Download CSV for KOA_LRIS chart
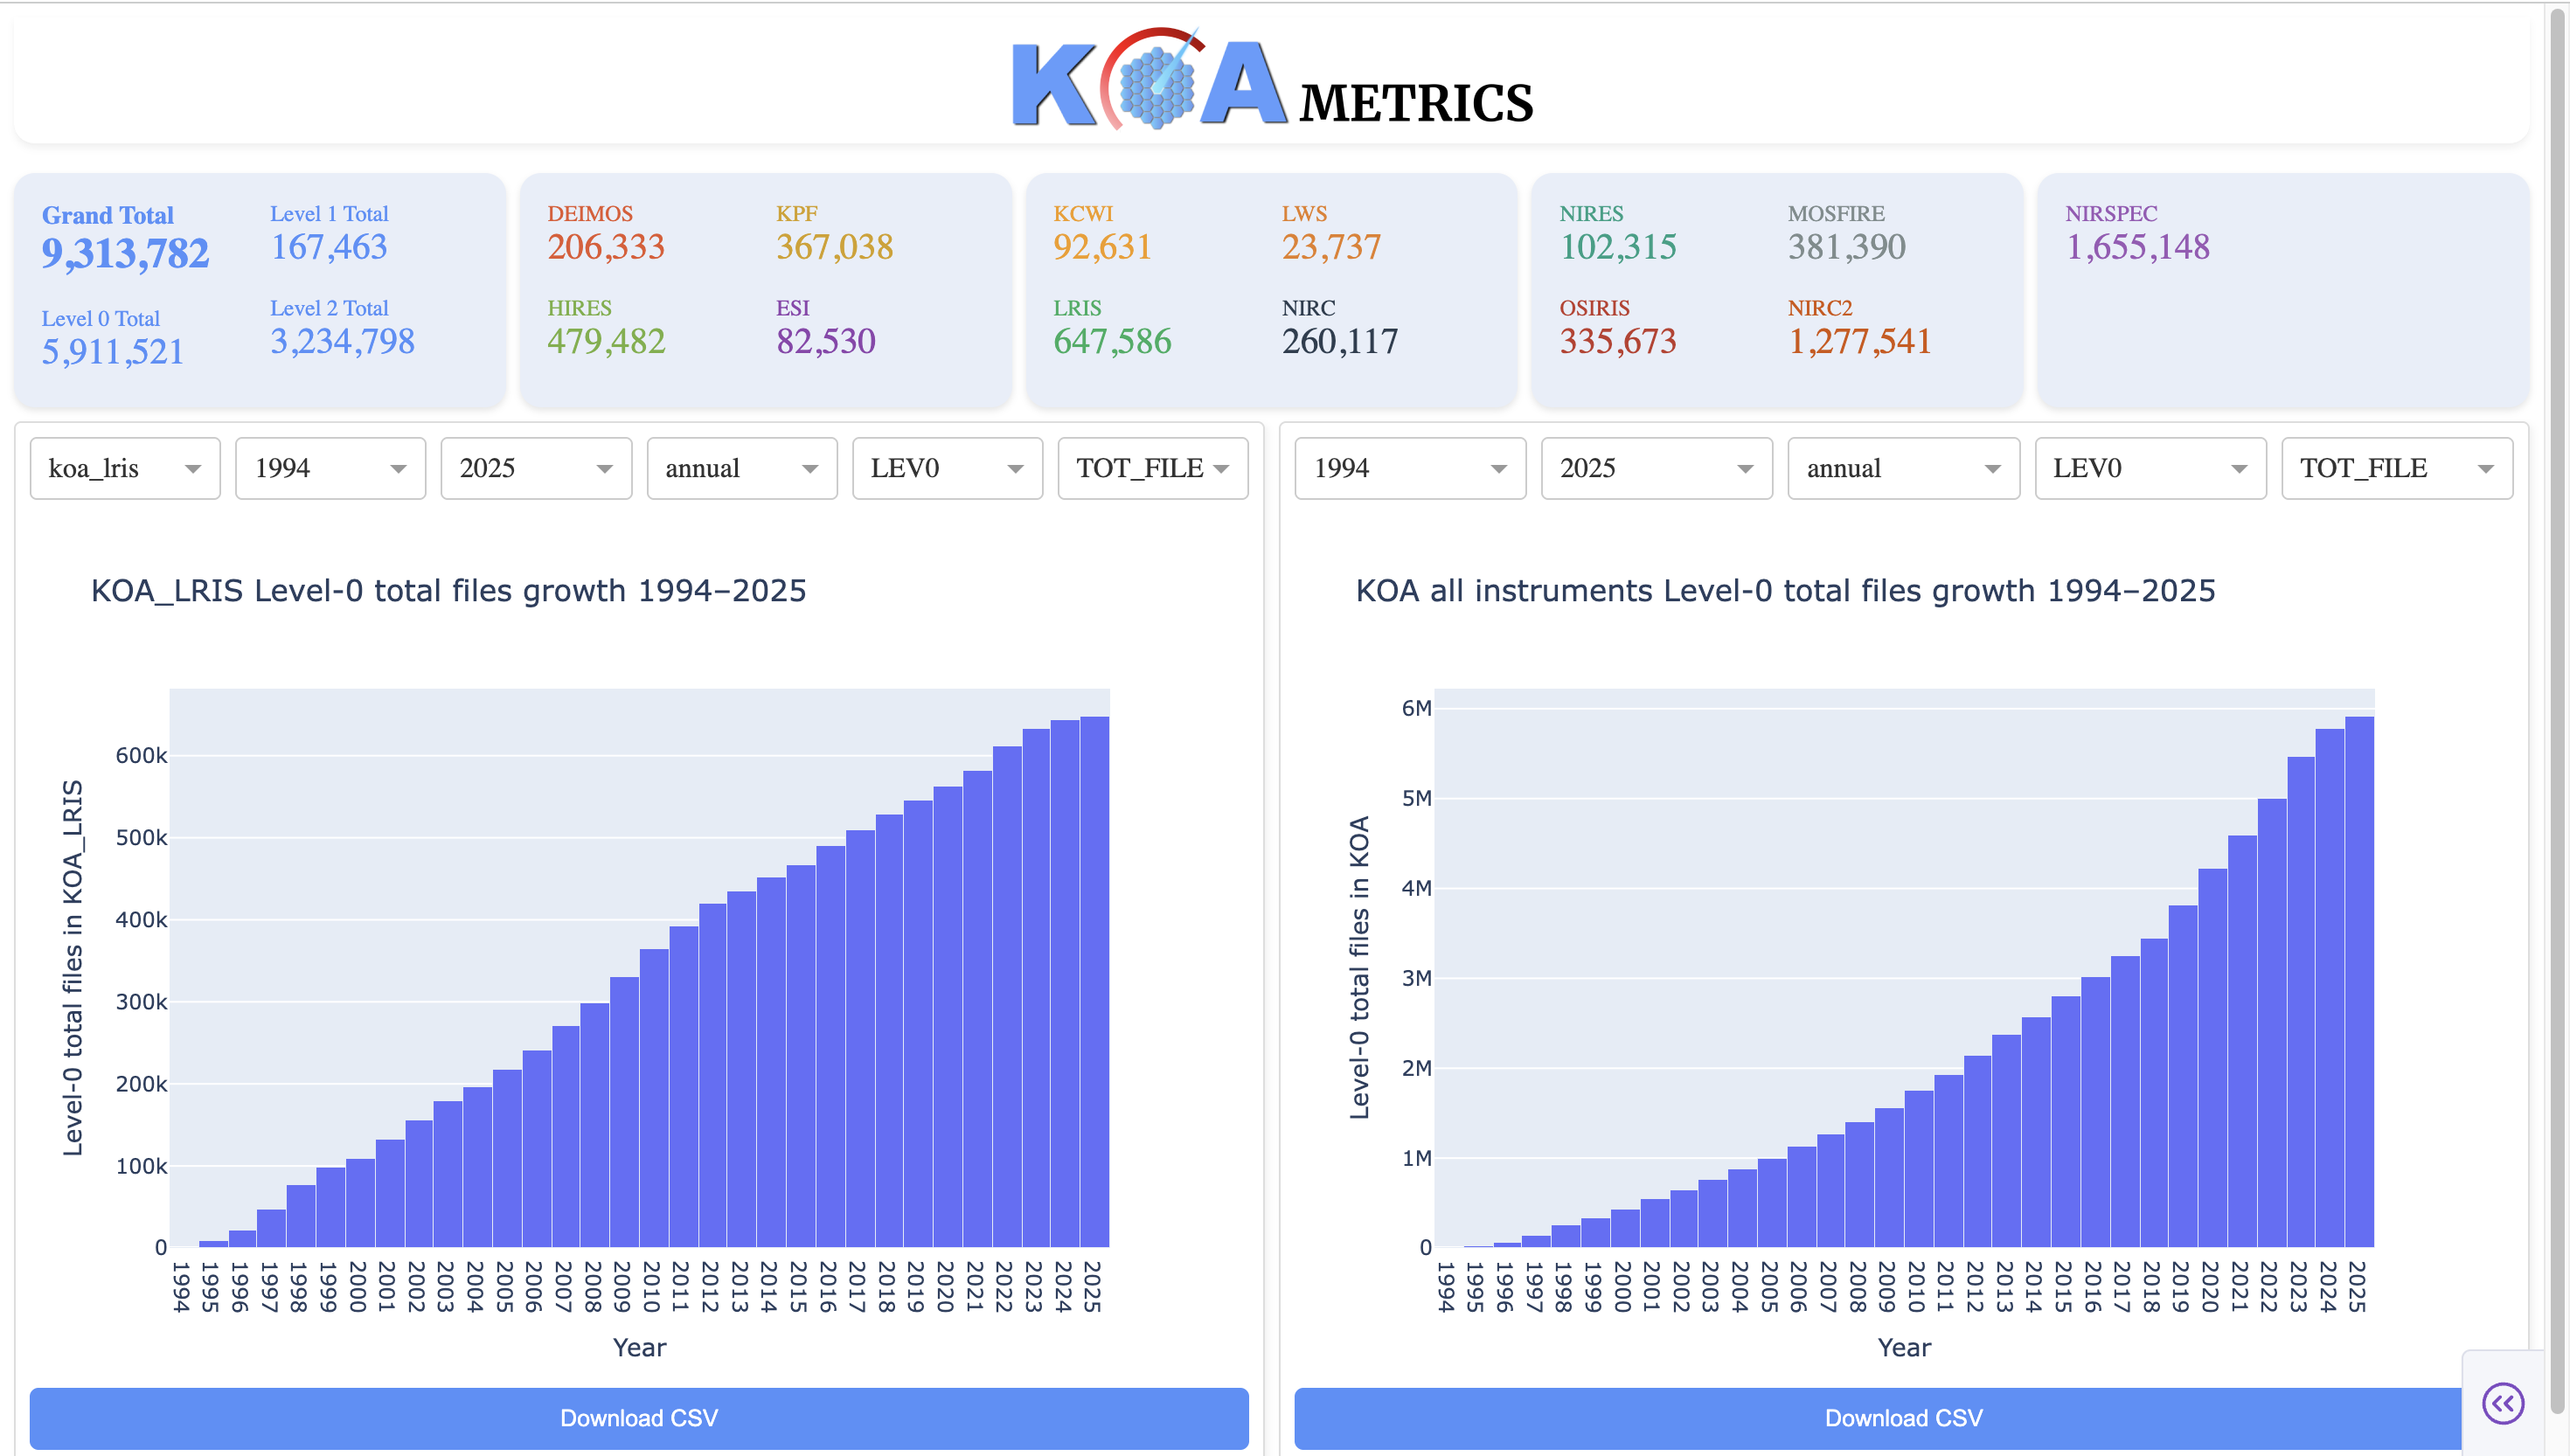This screenshot has width=2570, height=1456. click(x=638, y=1417)
